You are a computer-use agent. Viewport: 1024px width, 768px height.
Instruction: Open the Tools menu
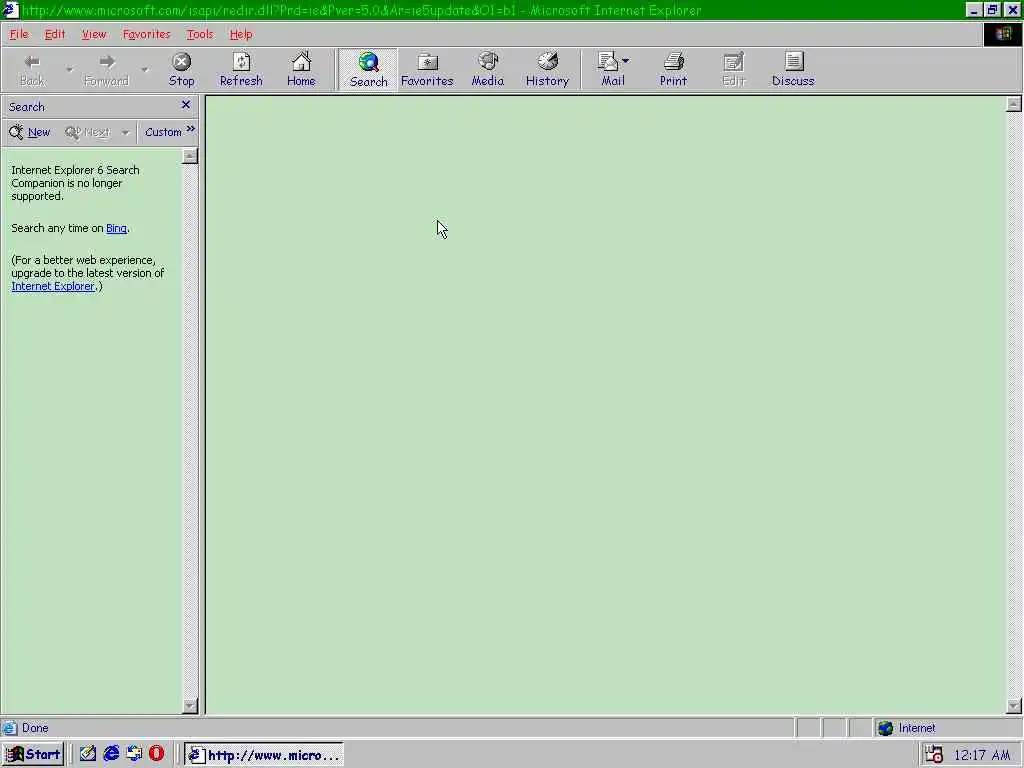(x=200, y=34)
